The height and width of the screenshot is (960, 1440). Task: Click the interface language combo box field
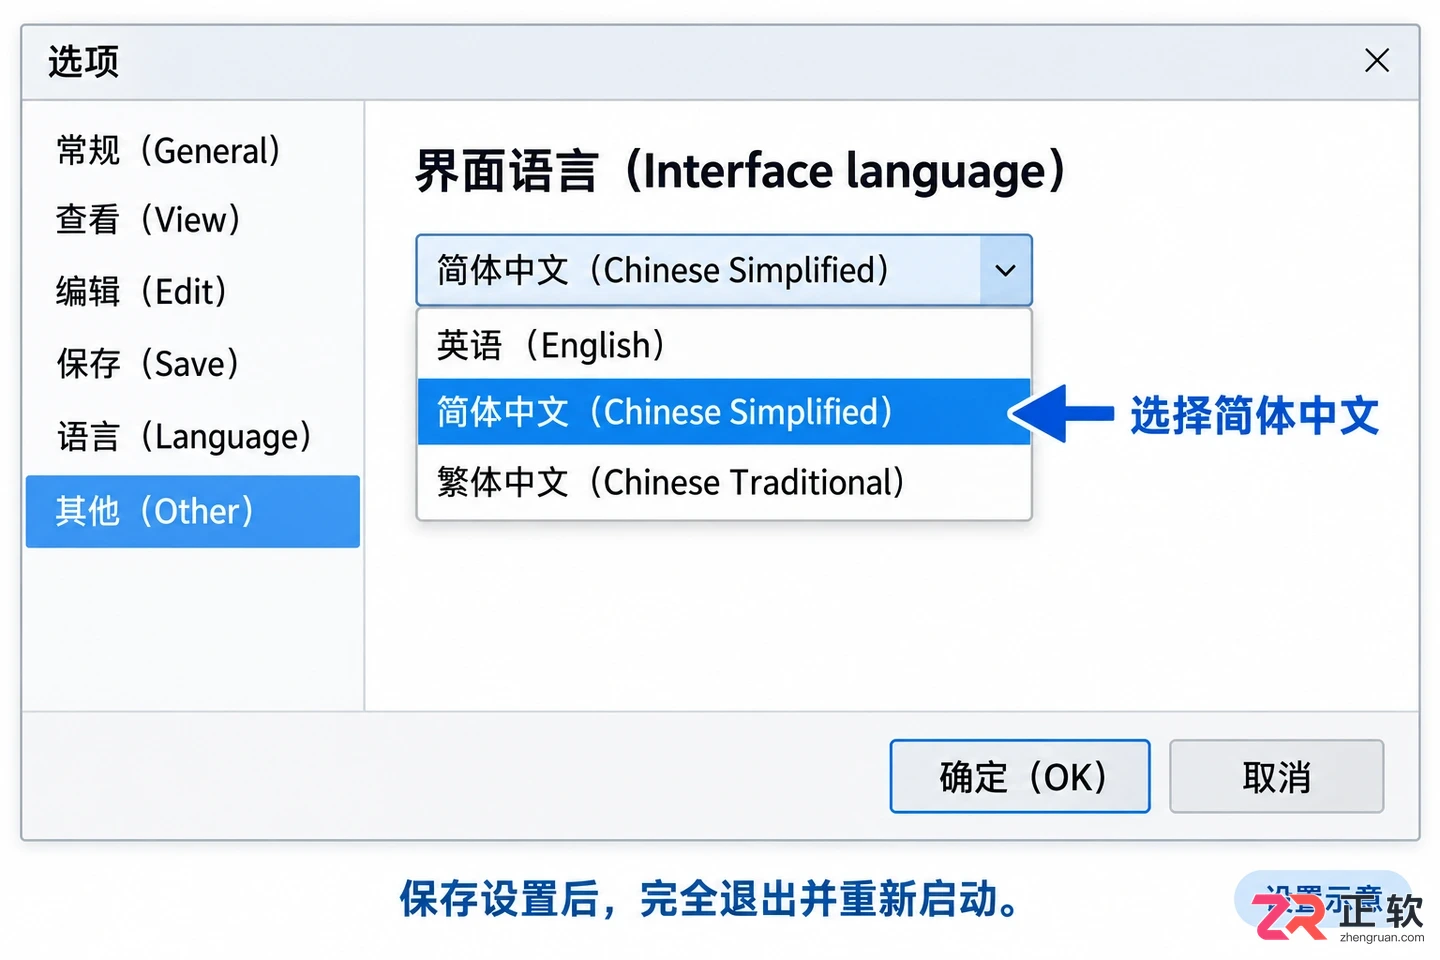click(x=724, y=270)
